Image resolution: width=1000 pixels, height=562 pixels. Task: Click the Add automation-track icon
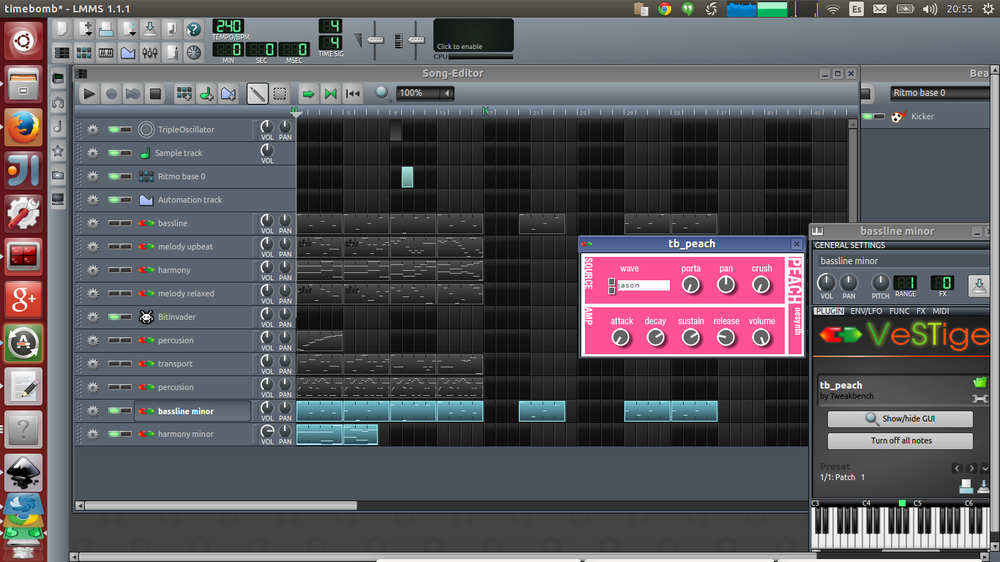[228, 94]
